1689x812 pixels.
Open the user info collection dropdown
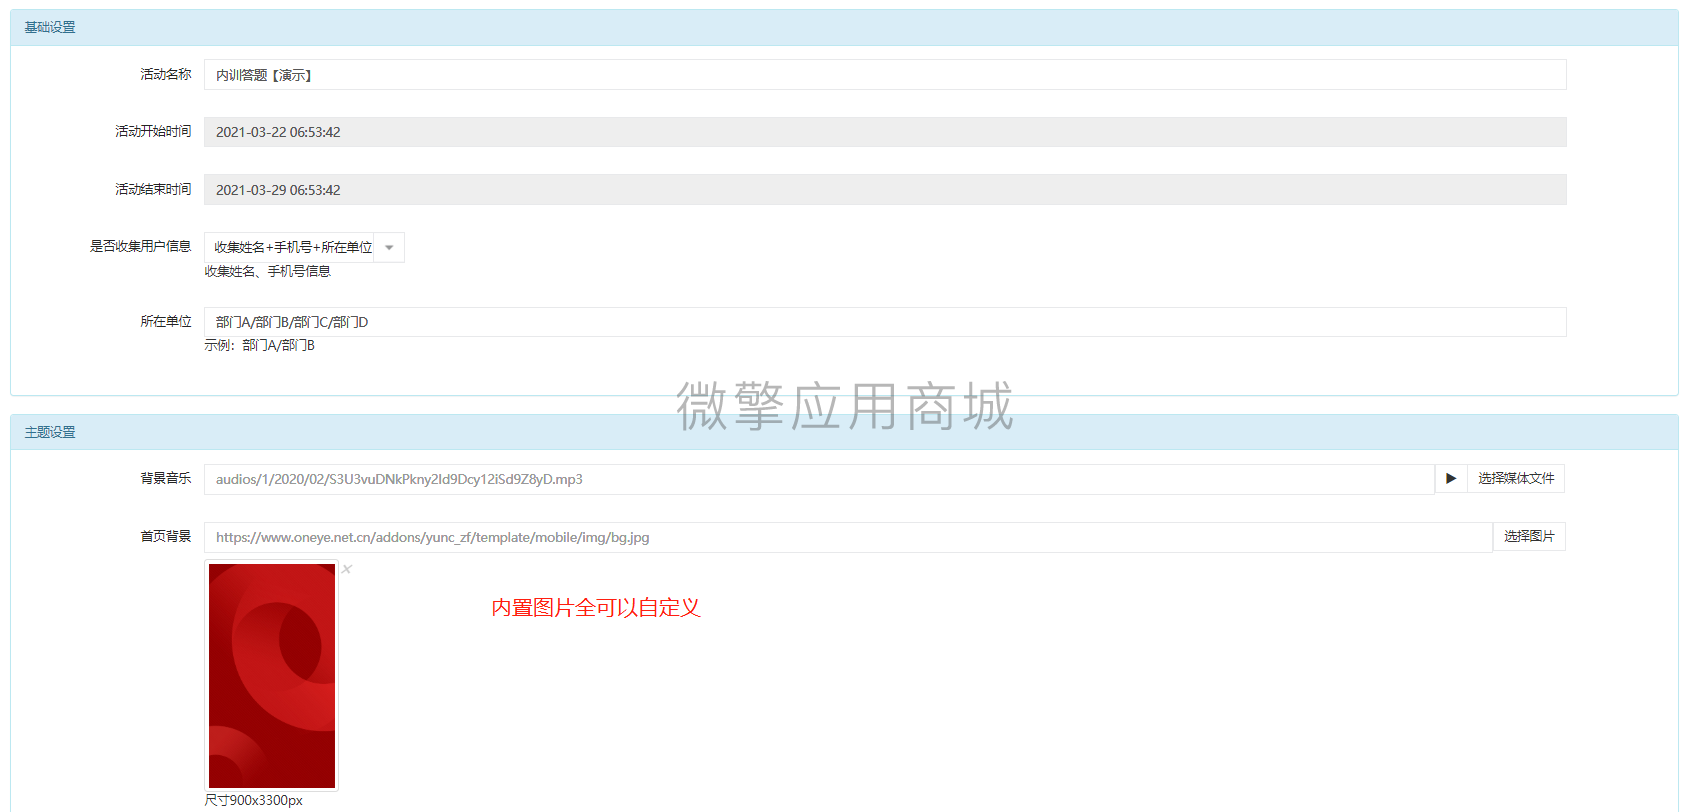click(x=304, y=247)
